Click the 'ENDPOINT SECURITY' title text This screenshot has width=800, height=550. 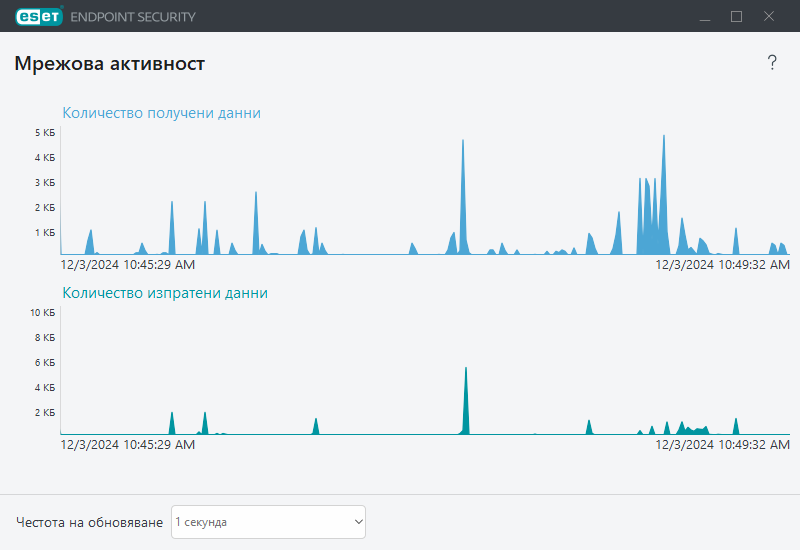(x=133, y=17)
